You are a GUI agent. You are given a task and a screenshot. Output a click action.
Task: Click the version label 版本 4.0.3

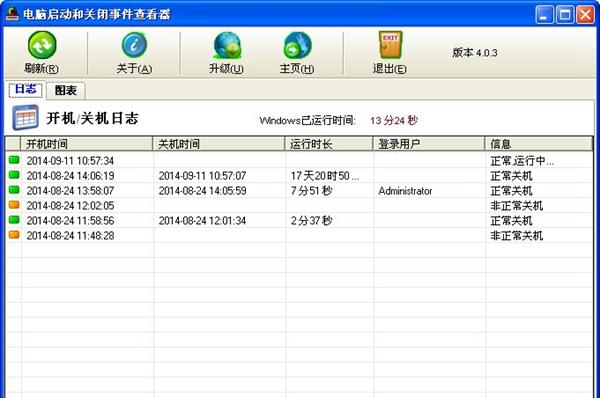click(x=474, y=52)
